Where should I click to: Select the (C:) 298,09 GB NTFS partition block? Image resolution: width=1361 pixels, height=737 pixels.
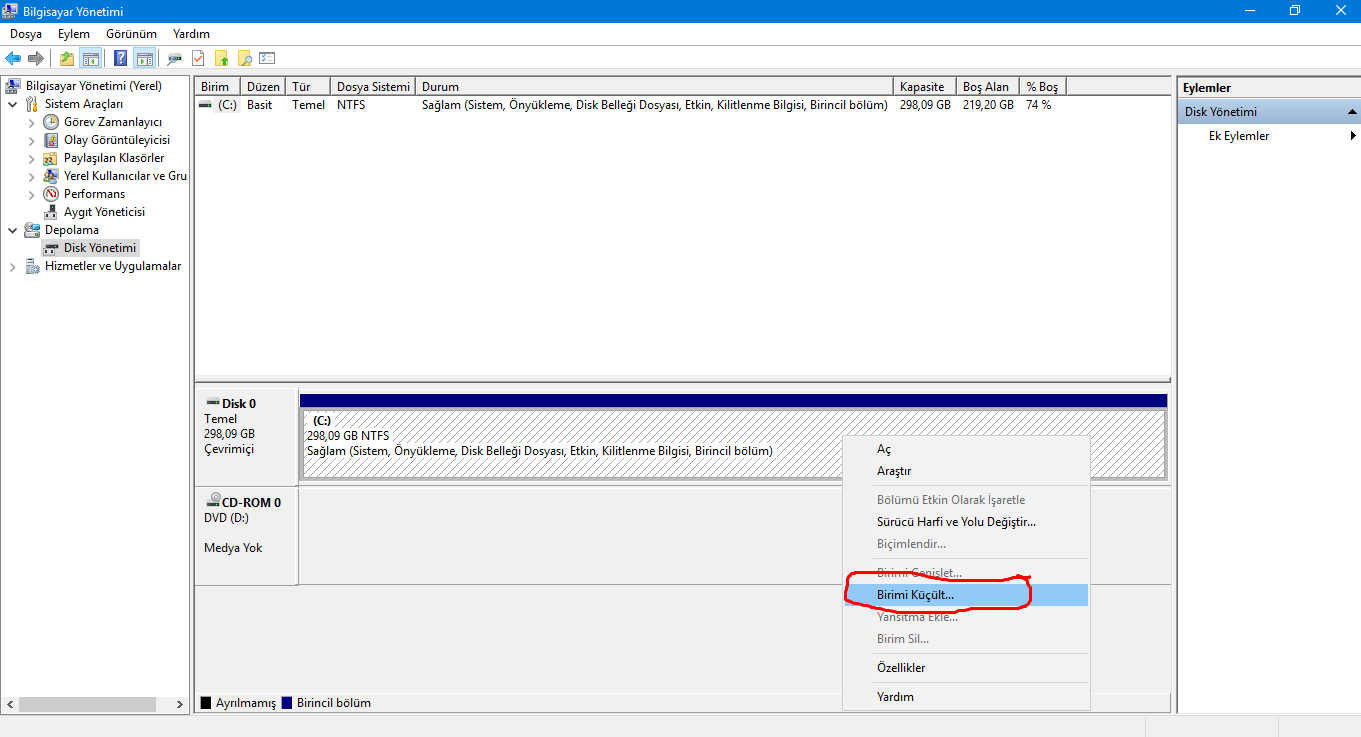734,443
